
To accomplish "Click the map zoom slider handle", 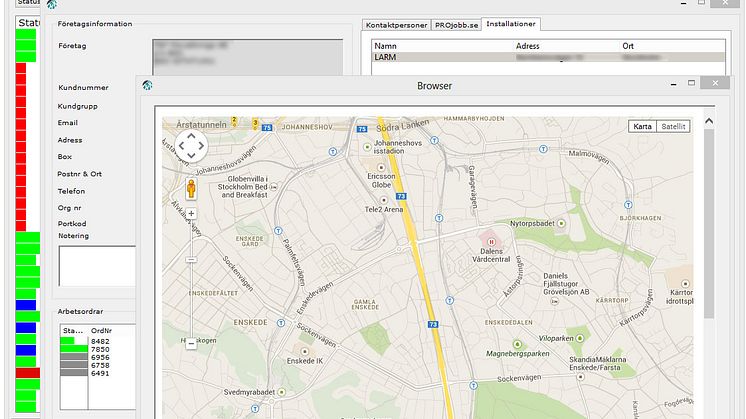I will tap(191, 260).
